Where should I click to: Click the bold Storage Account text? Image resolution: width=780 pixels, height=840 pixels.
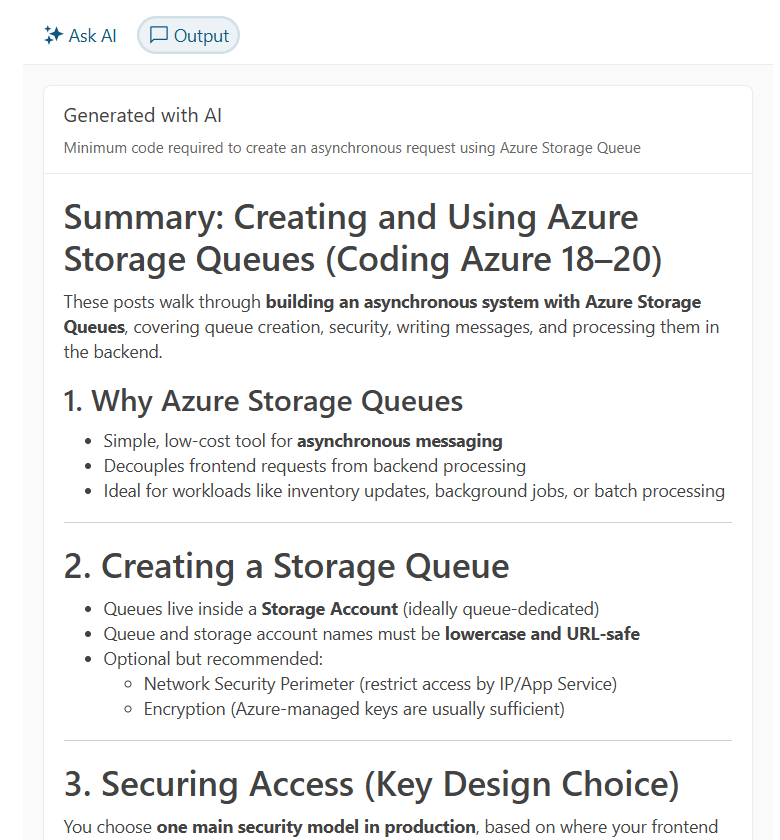(x=329, y=609)
